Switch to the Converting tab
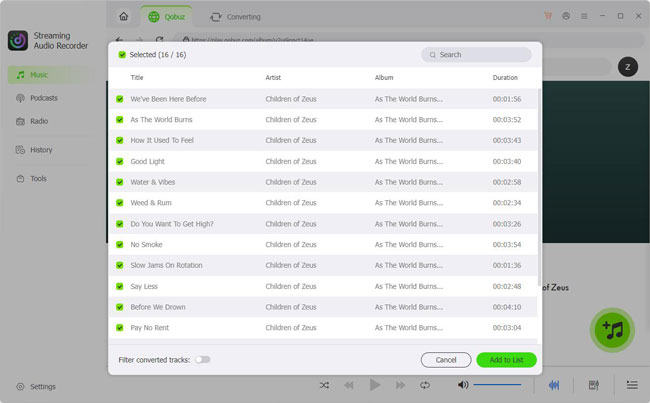 (235, 17)
